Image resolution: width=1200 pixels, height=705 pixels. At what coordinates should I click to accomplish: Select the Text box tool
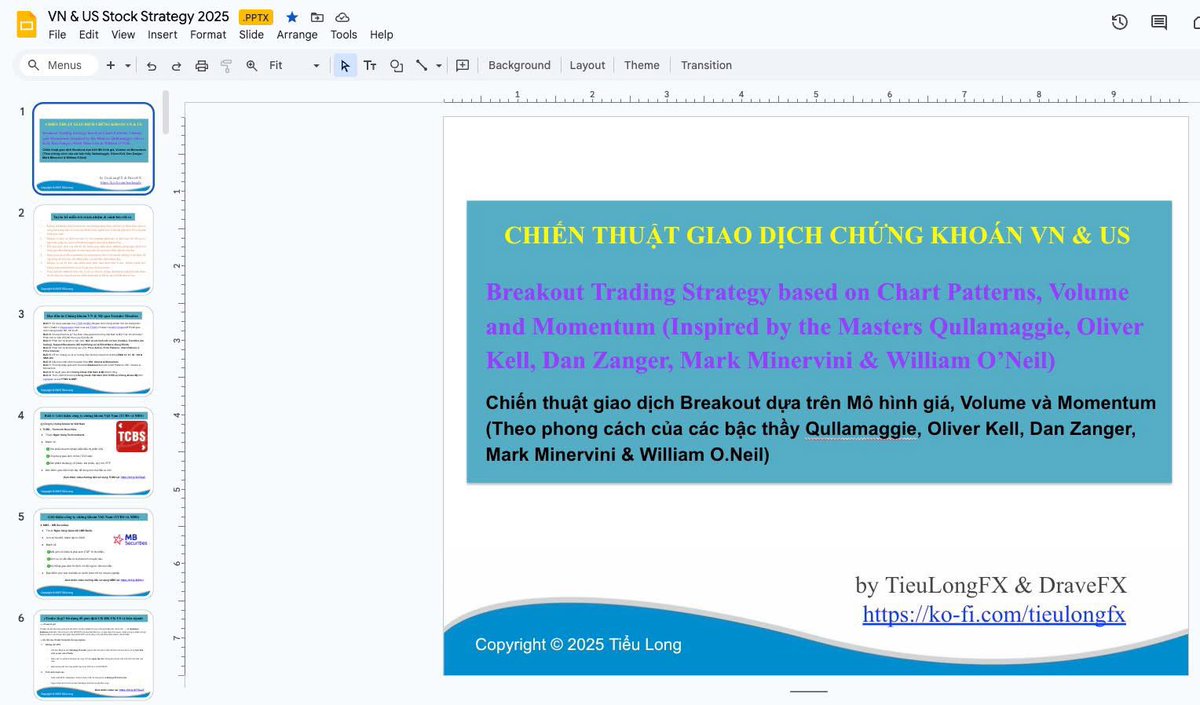coord(370,65)
